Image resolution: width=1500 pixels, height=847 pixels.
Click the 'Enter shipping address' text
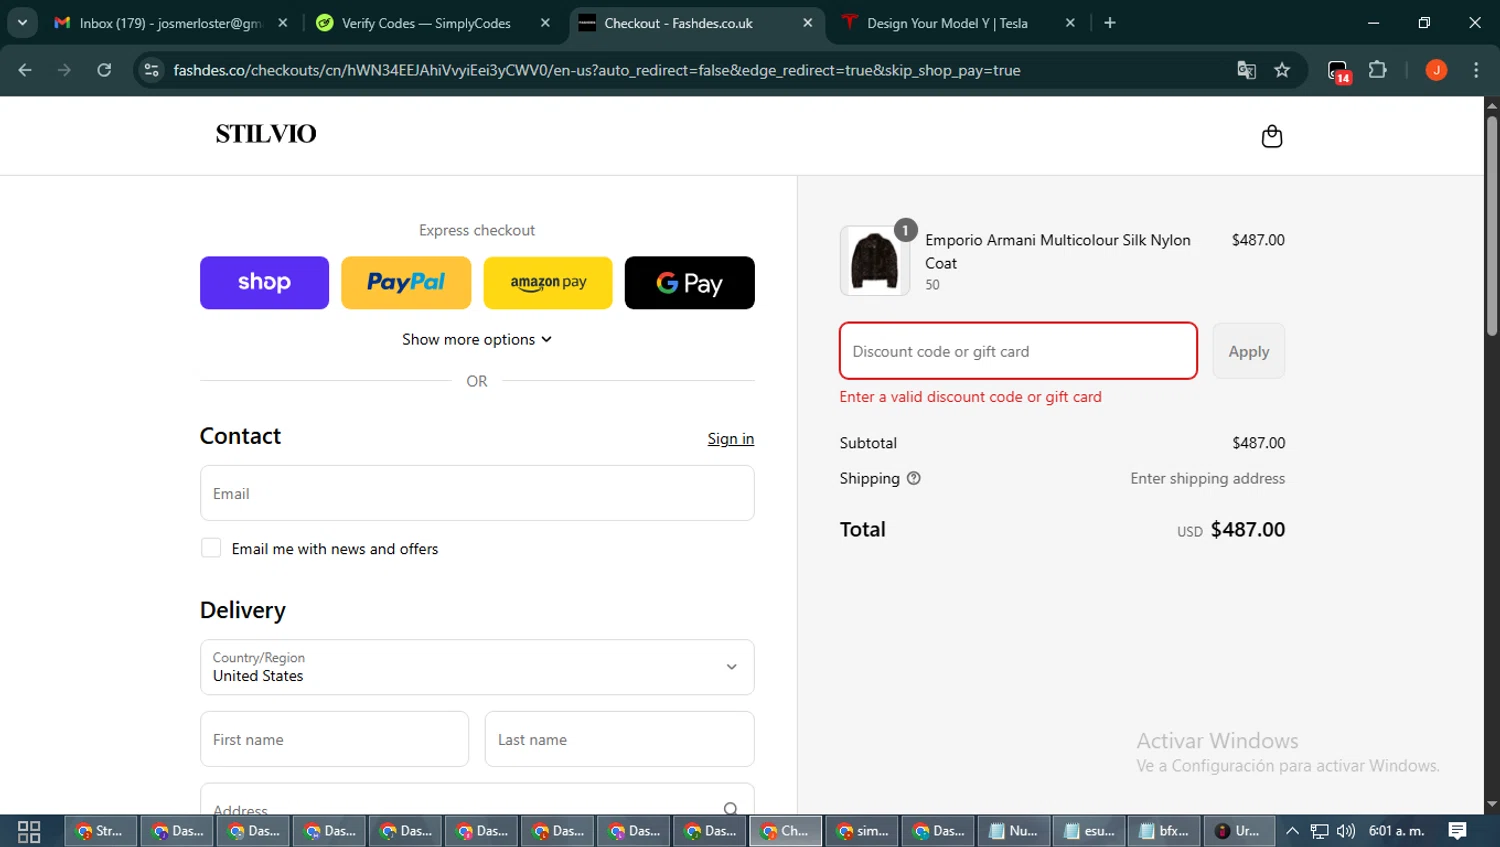(x=1207, y=478)
